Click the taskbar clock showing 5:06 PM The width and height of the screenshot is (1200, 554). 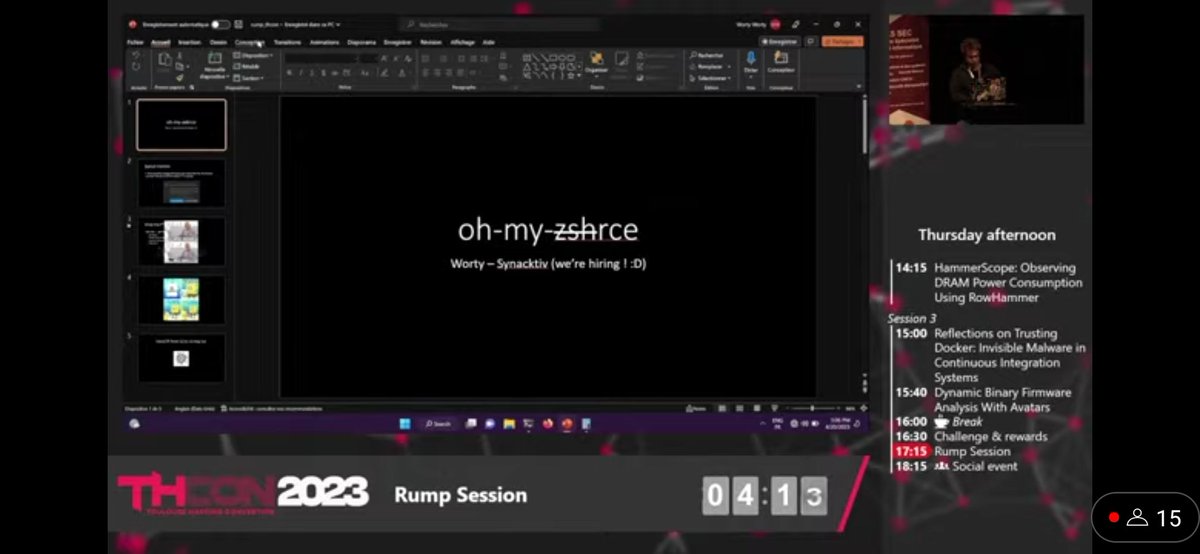pyautogui.click(x=839, y=423)
